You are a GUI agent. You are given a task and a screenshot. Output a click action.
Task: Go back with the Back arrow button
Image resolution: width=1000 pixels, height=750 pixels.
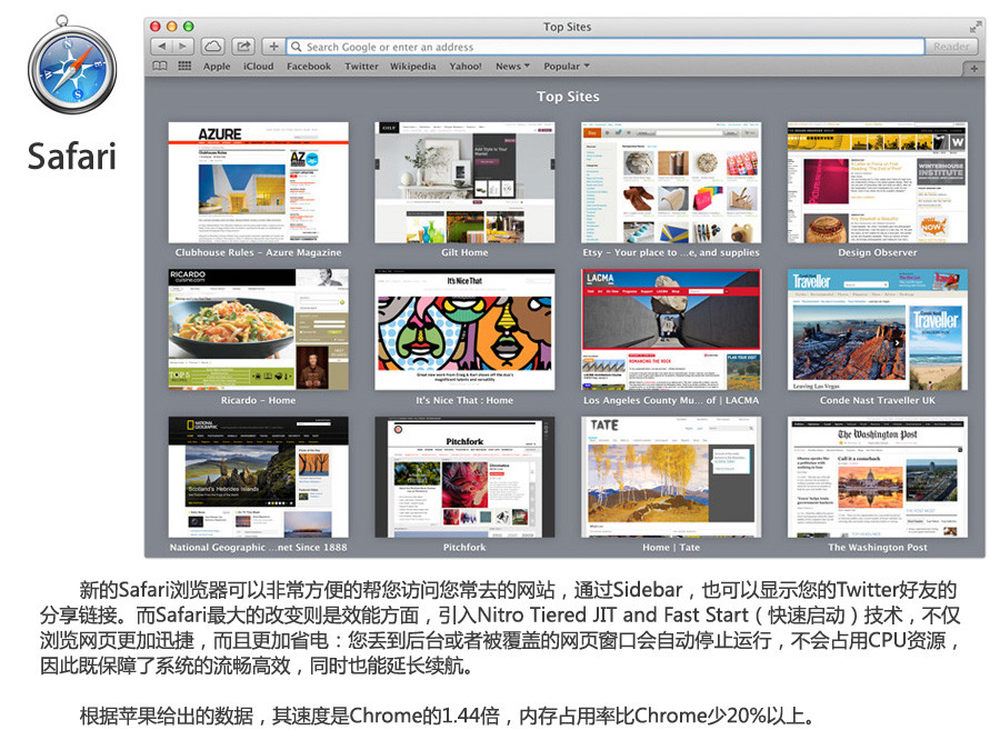161,47
